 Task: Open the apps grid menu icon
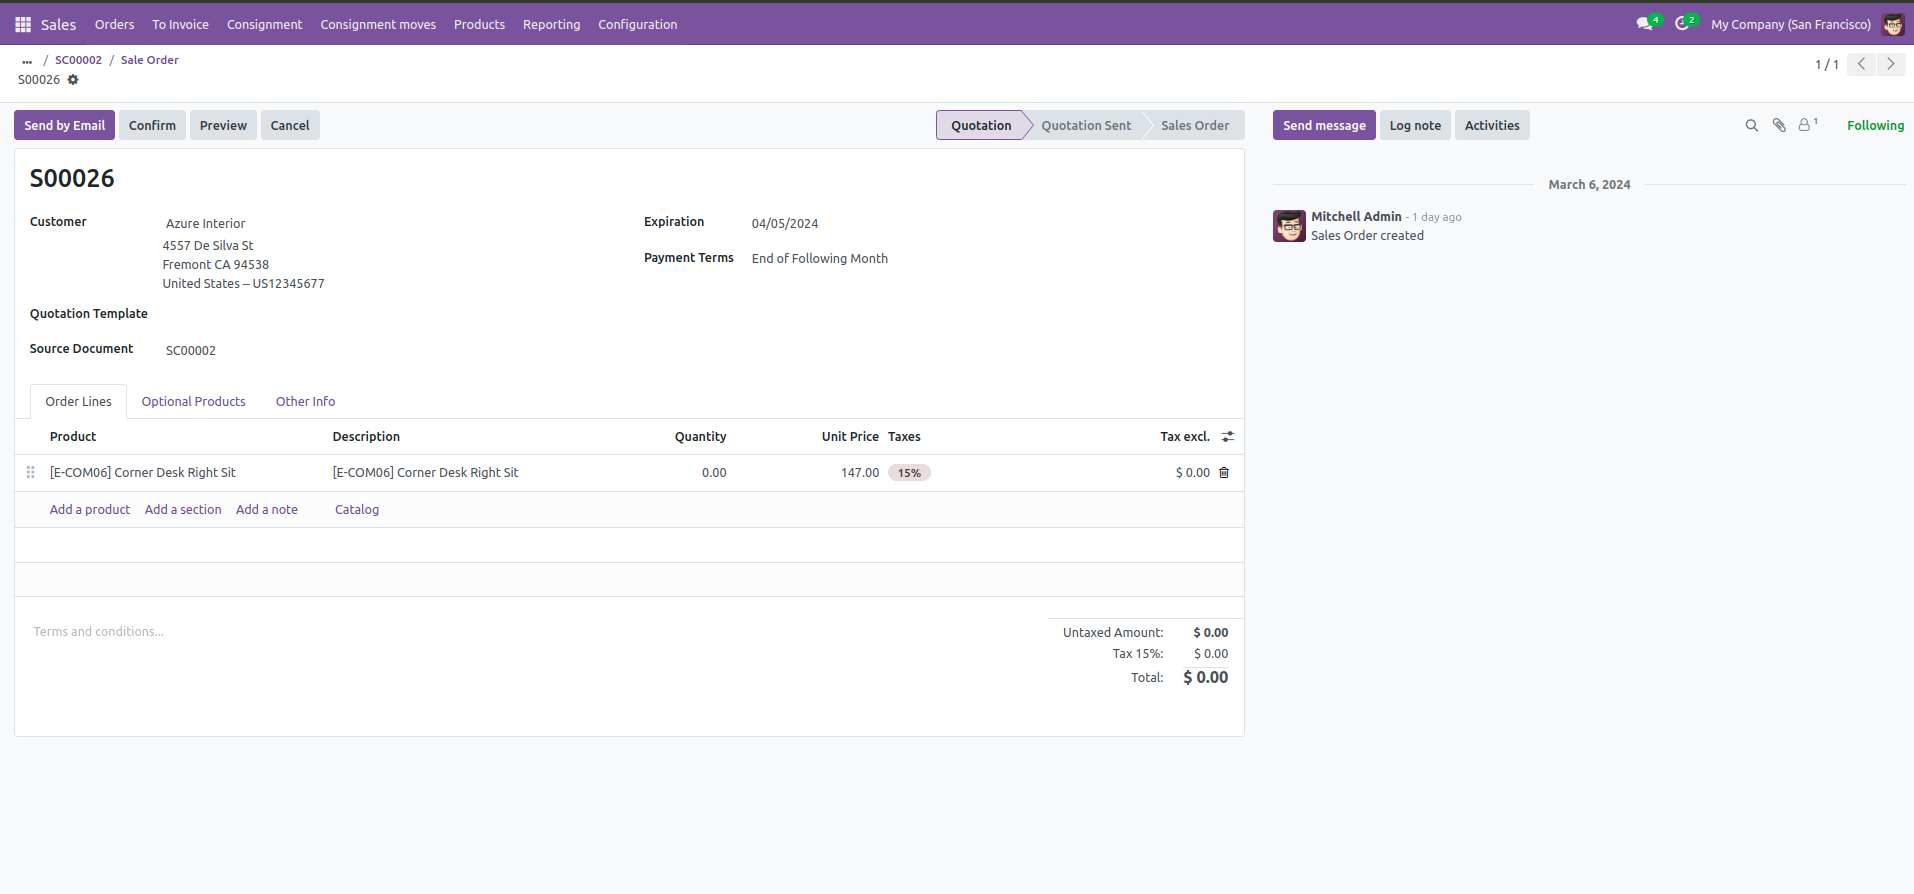[23, 24]
